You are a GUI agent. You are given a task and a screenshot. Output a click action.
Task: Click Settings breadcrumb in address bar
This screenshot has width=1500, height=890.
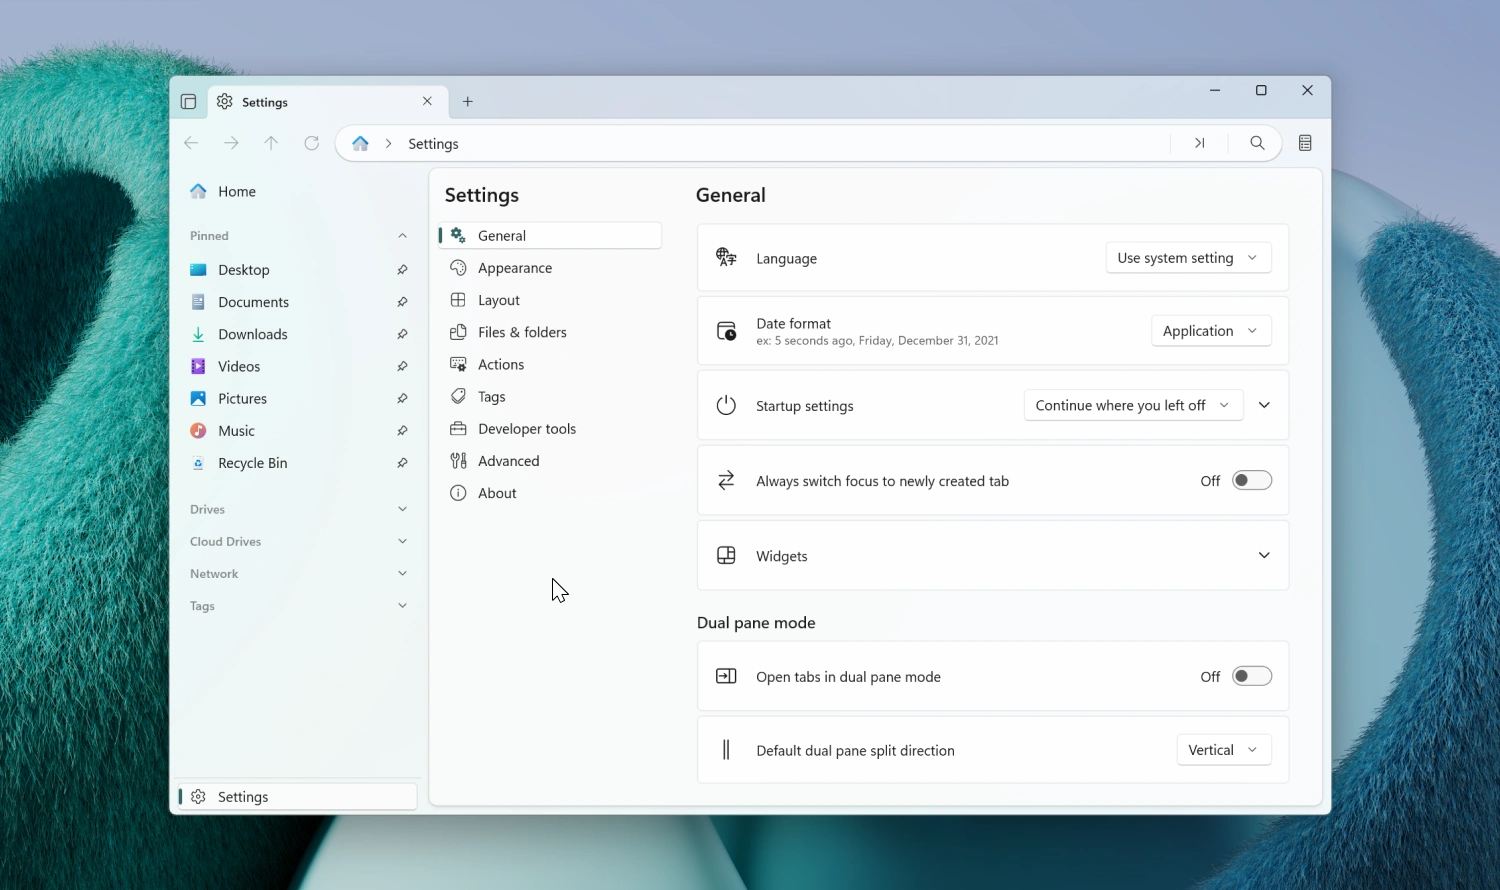point(433,144)
